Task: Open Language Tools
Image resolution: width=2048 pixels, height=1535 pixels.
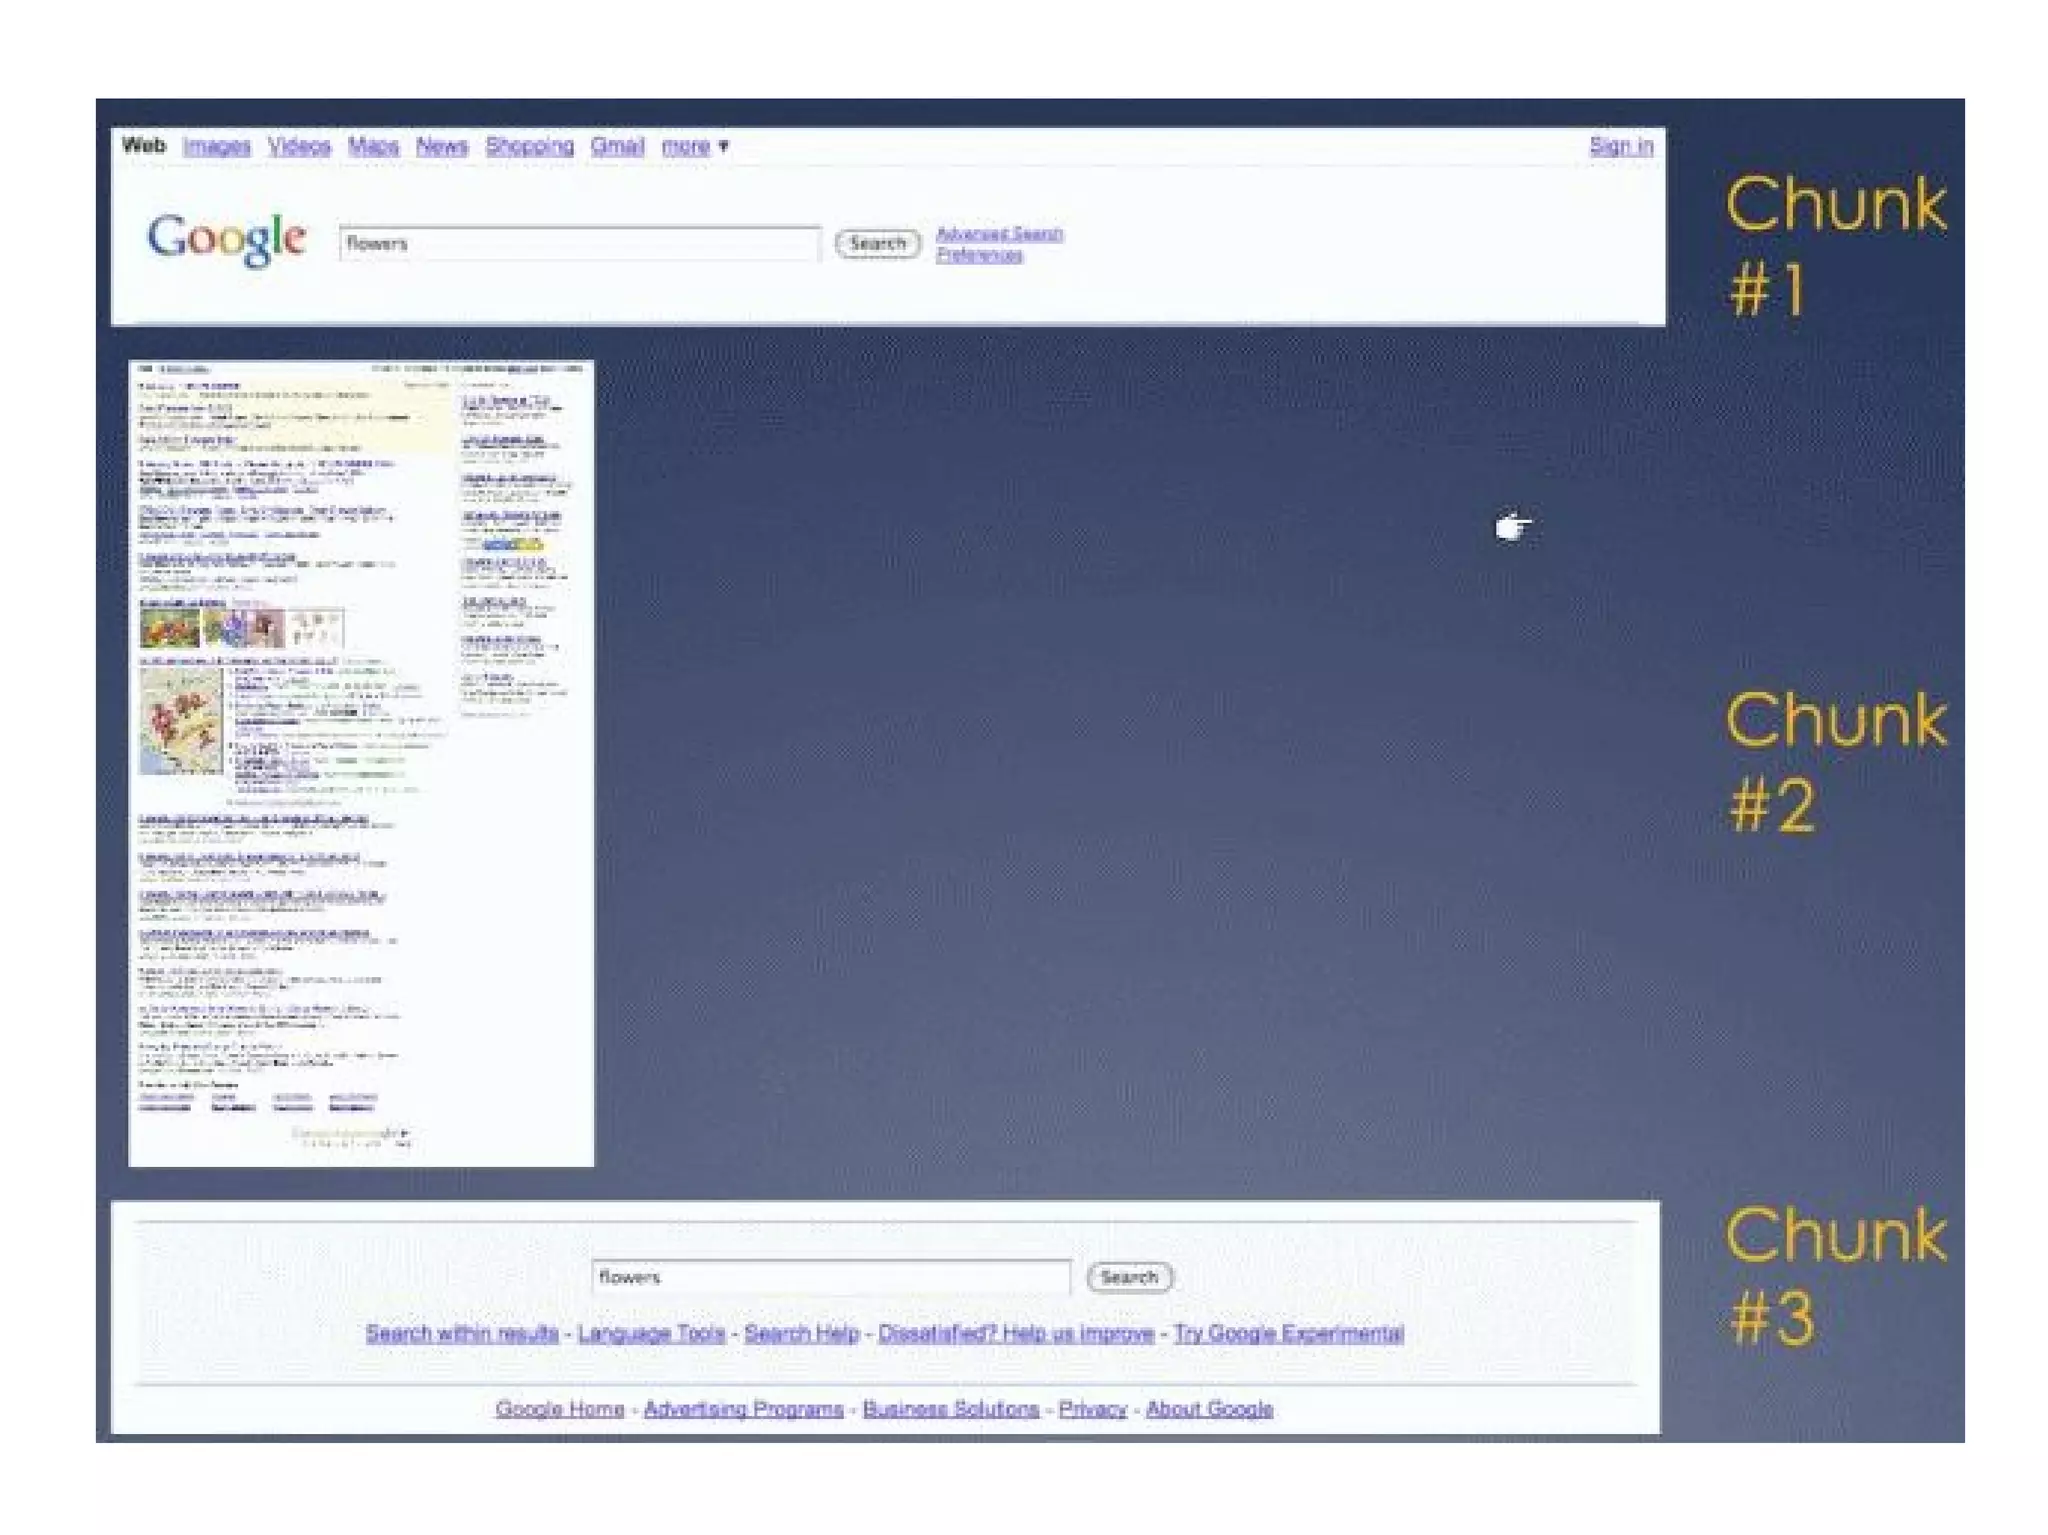Action: [651, 1333]
